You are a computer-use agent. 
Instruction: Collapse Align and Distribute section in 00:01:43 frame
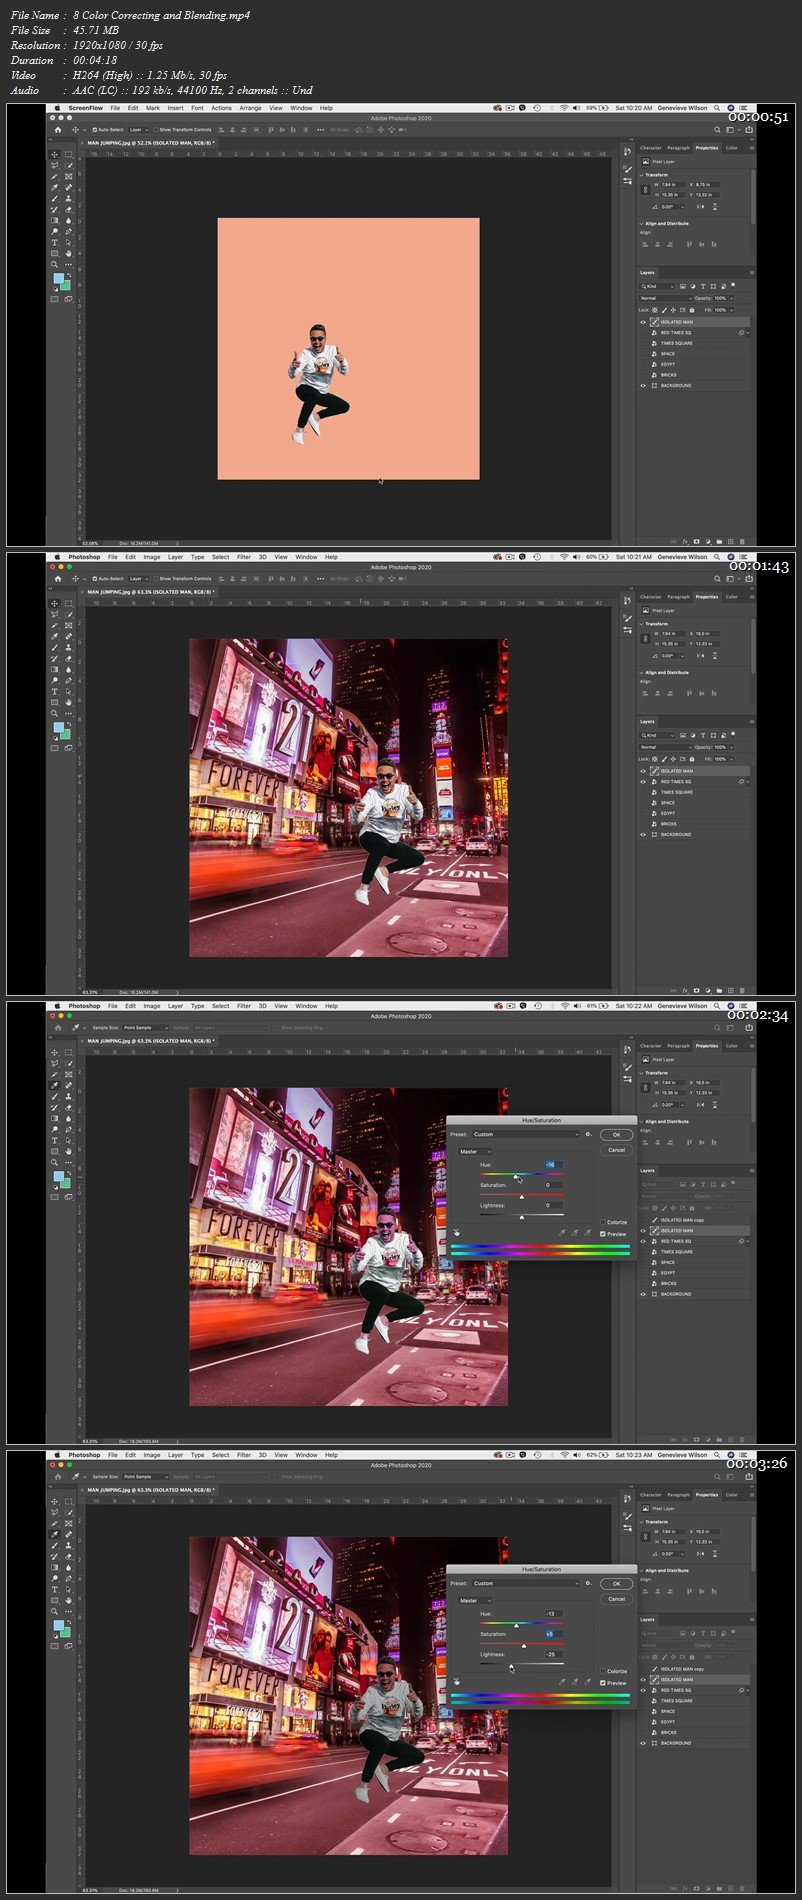pyautogui.click(x=641, y=673)
